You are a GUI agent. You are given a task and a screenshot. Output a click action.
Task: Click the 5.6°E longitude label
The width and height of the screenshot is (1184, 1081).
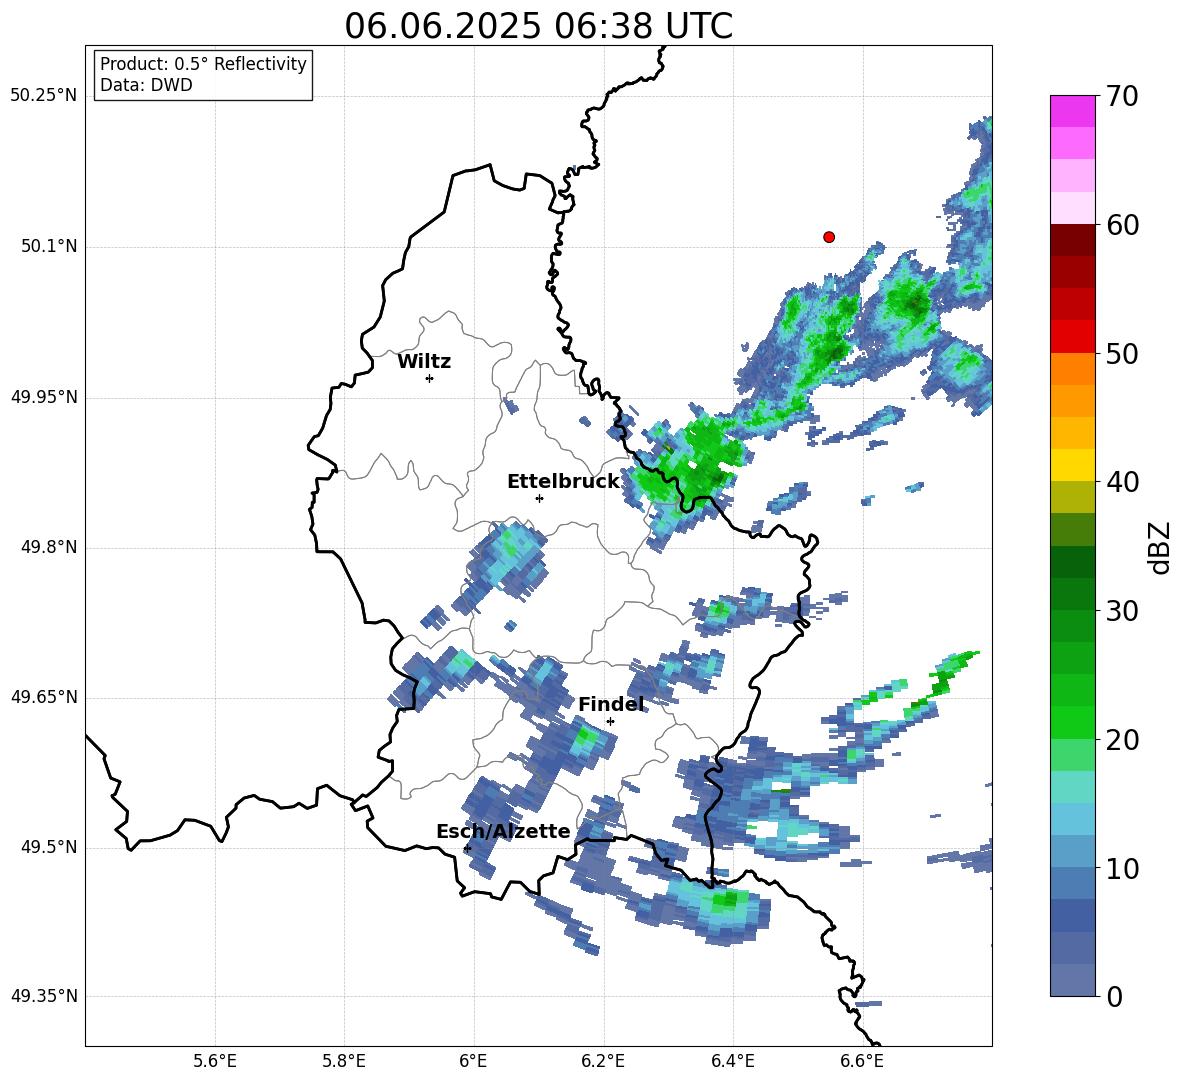[x=215, y=1061]
